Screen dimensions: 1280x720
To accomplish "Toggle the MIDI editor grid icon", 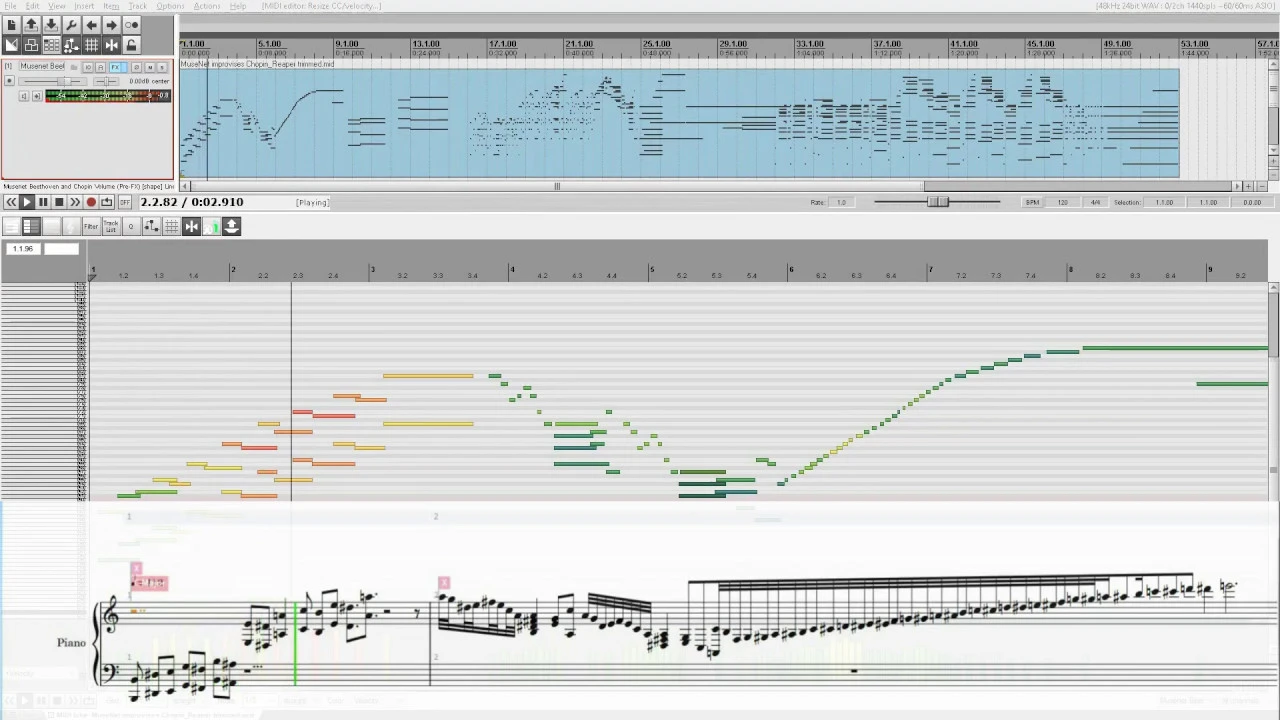I will pyautogui.click(x=171, y=226).
